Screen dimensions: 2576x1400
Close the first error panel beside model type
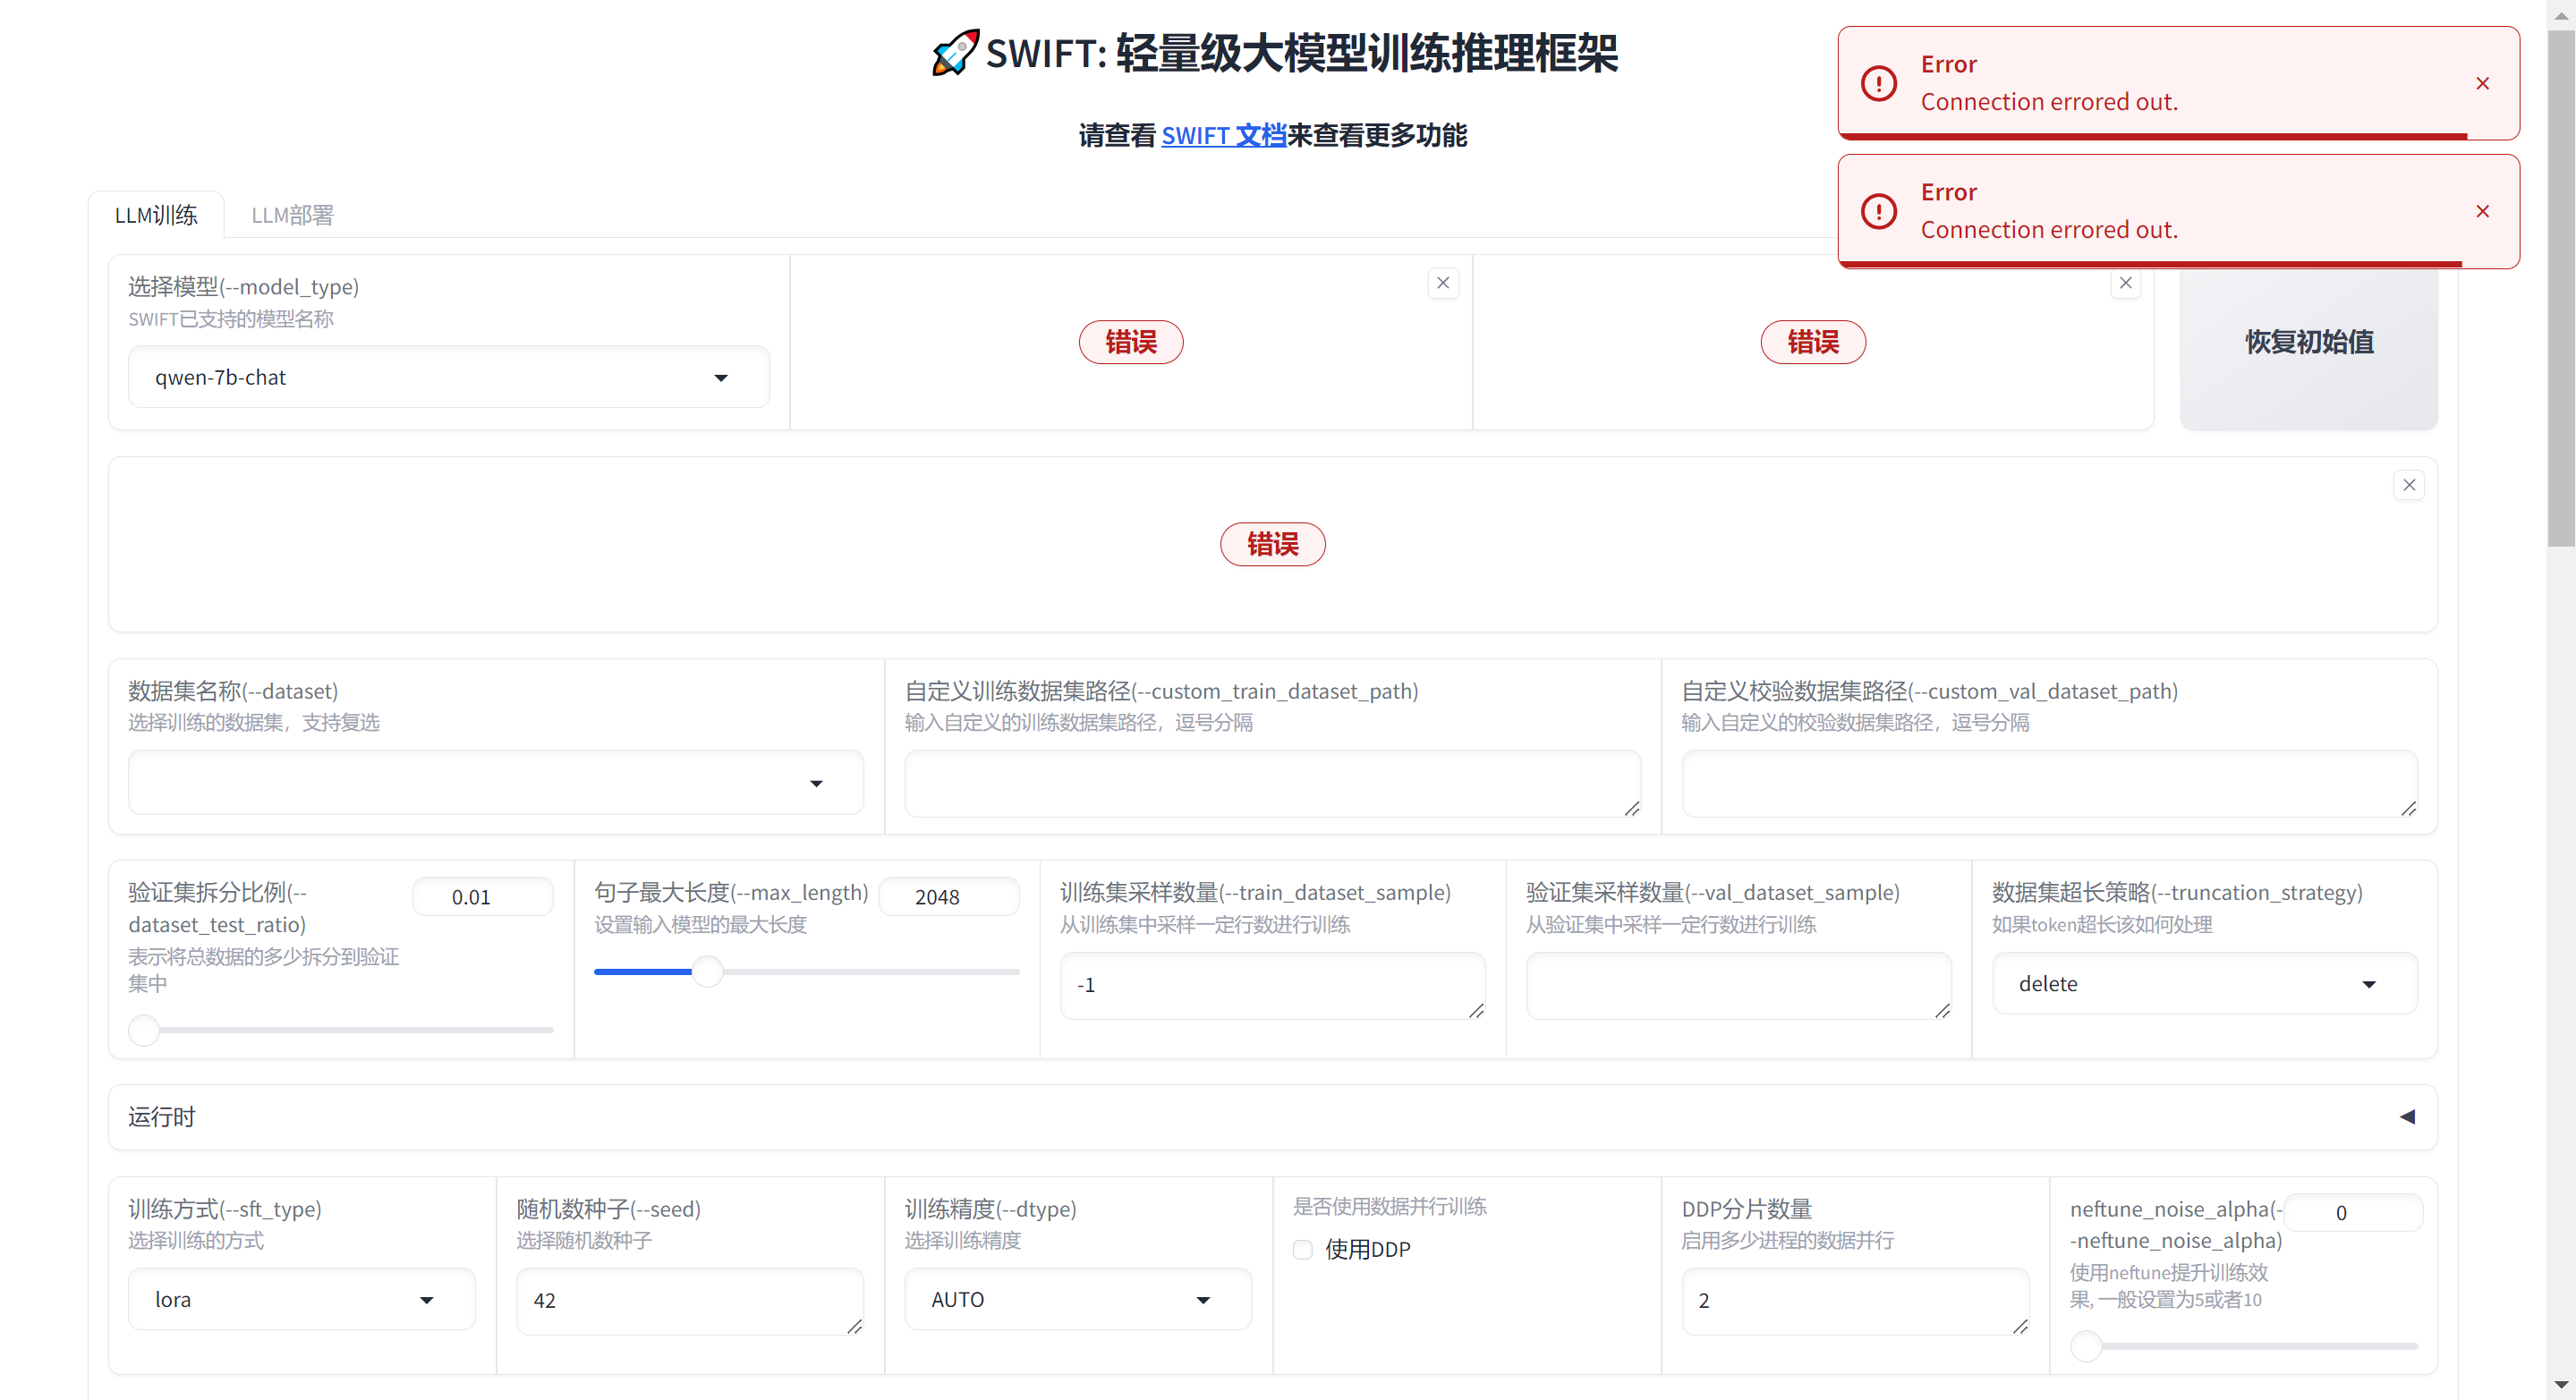click(x=1443, y=283)
